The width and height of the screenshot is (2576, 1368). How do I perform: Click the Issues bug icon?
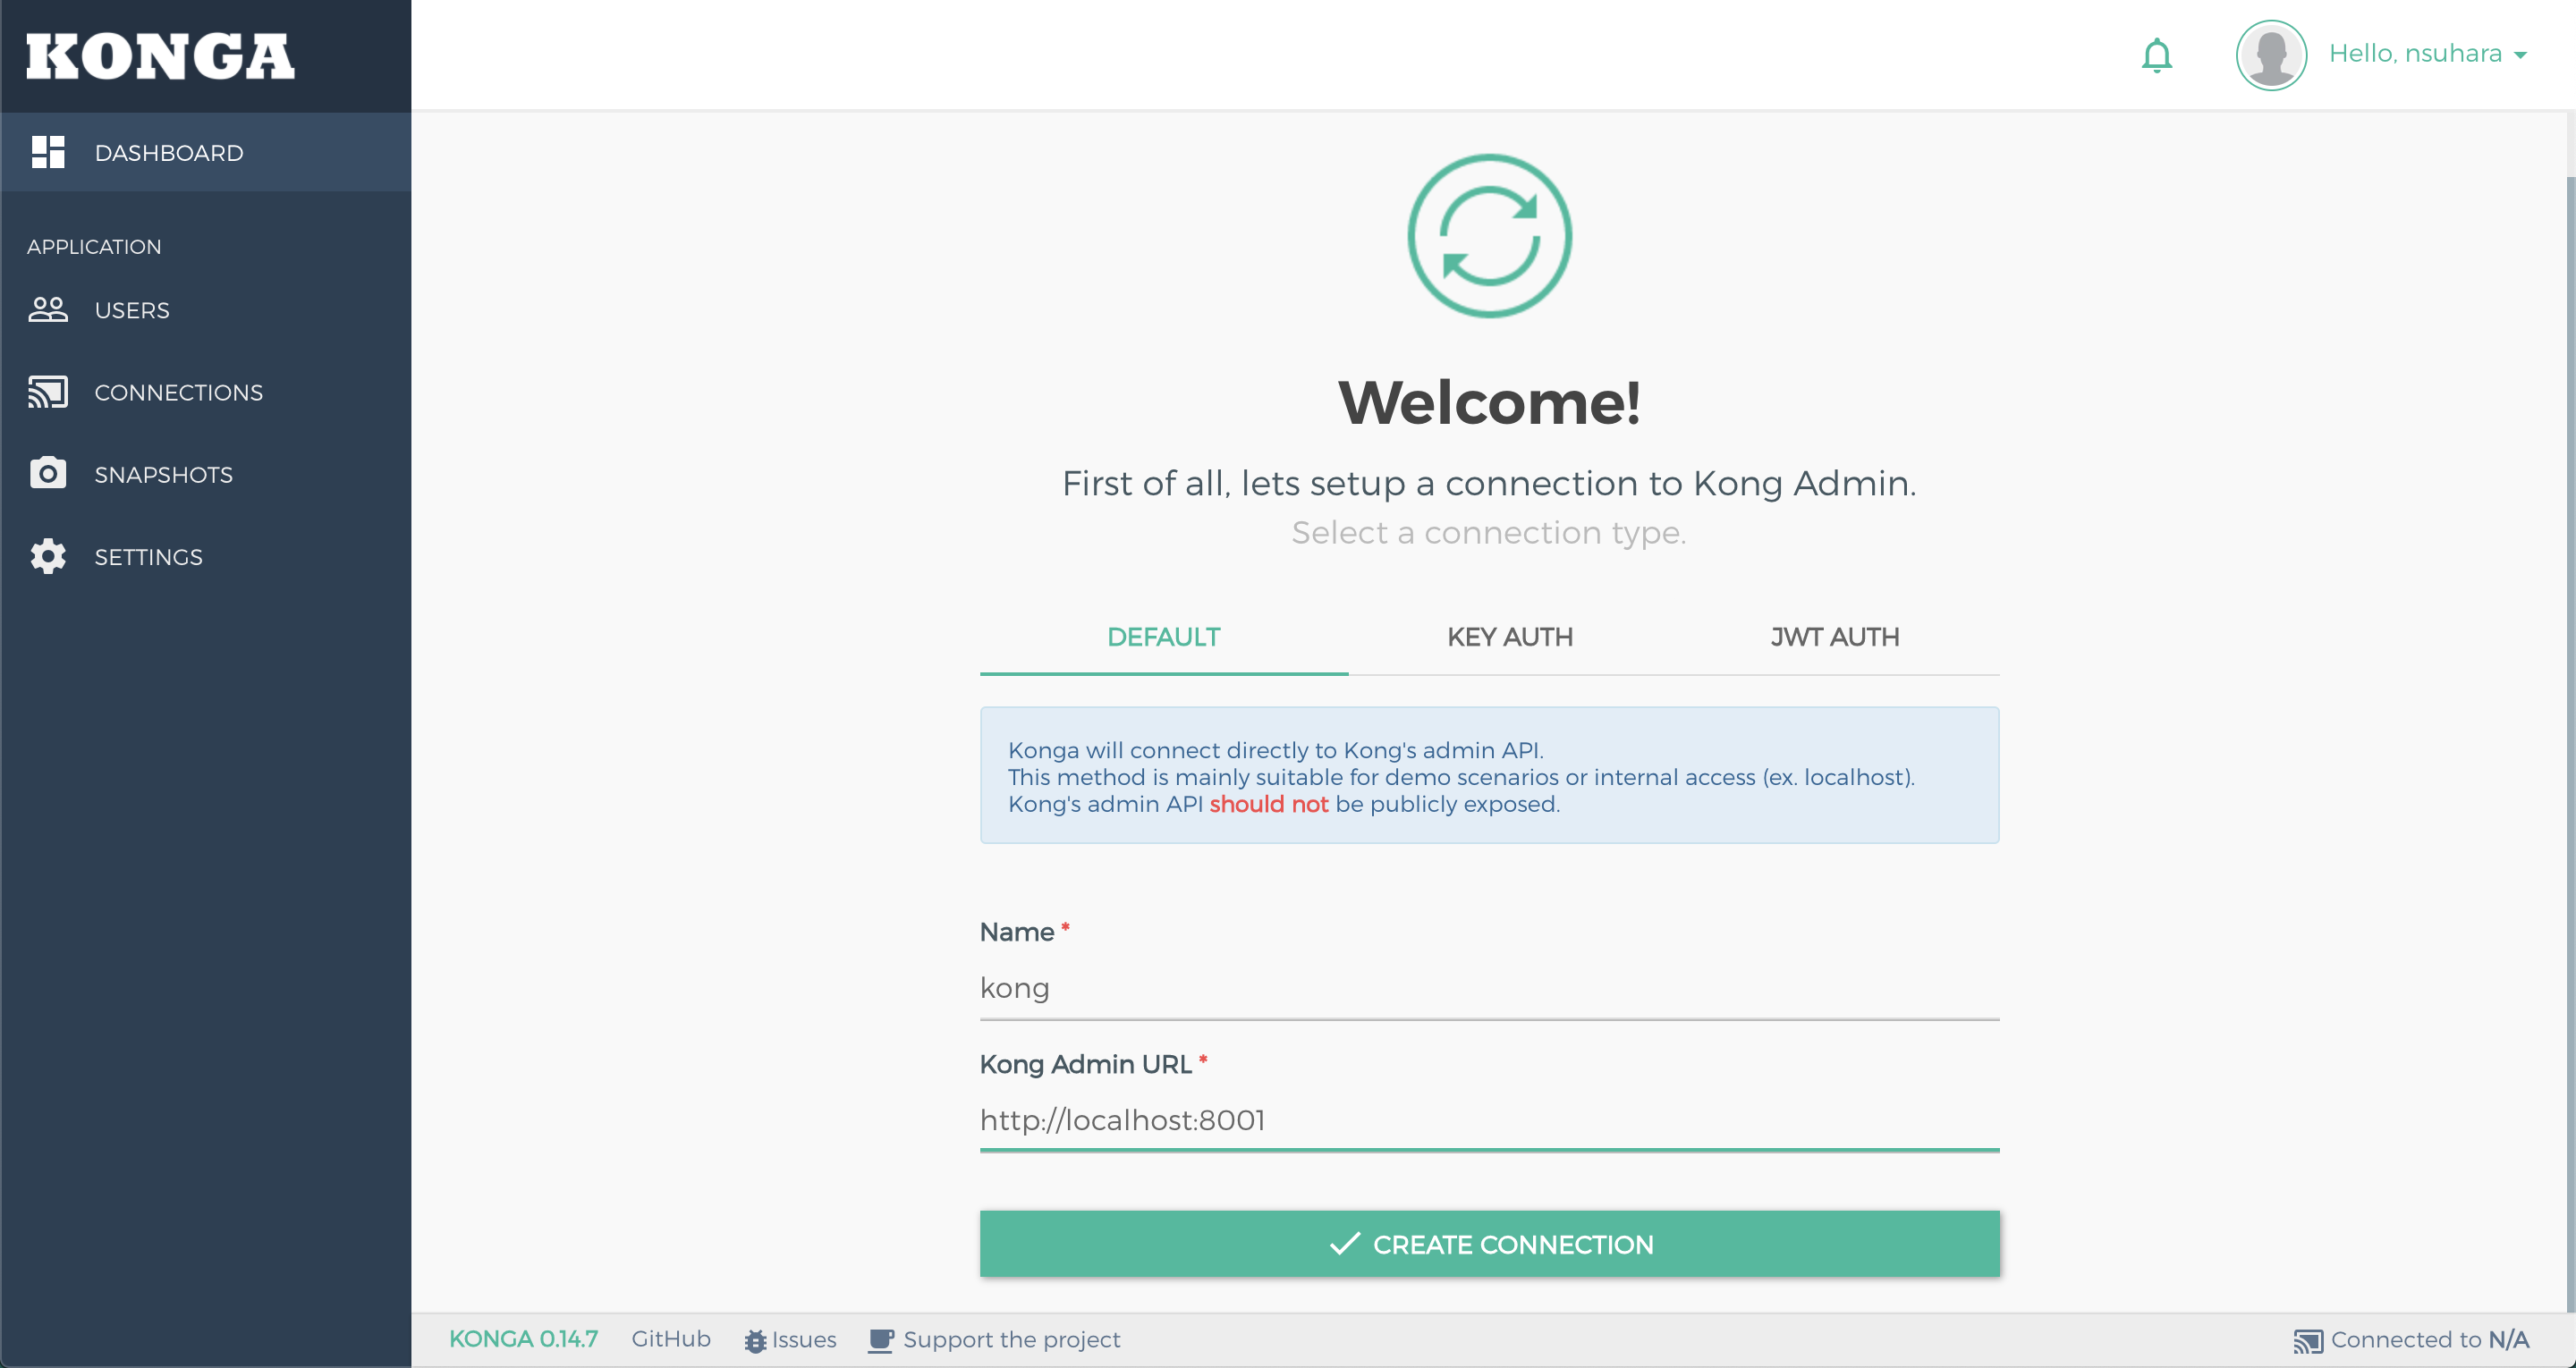755,1341
